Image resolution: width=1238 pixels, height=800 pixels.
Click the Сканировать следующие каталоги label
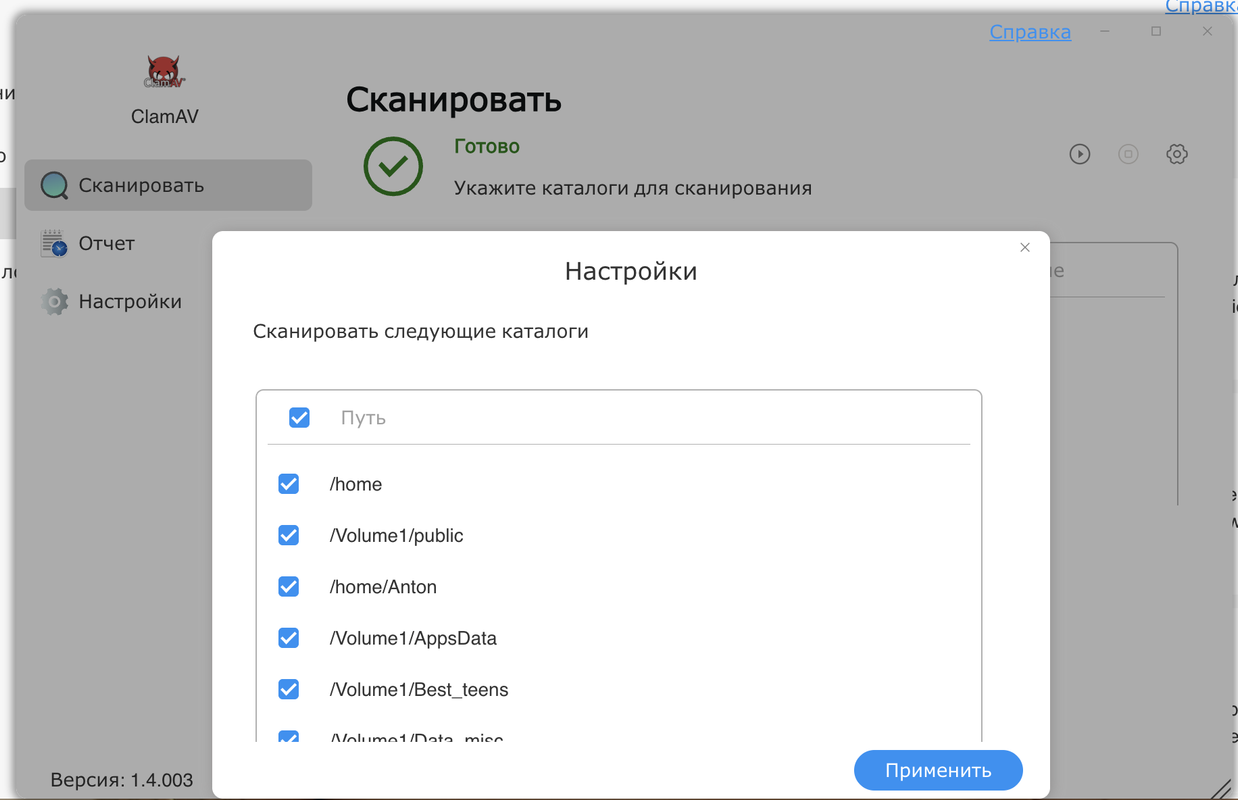421,331
